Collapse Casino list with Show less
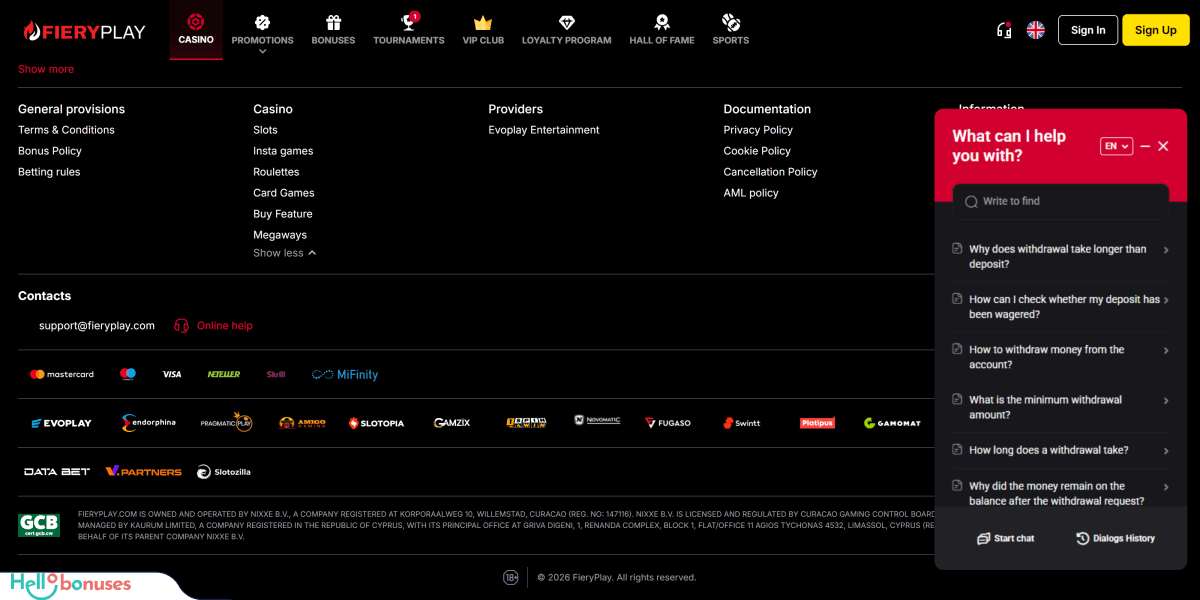The image size is (1200, 600). click(284, 253)
